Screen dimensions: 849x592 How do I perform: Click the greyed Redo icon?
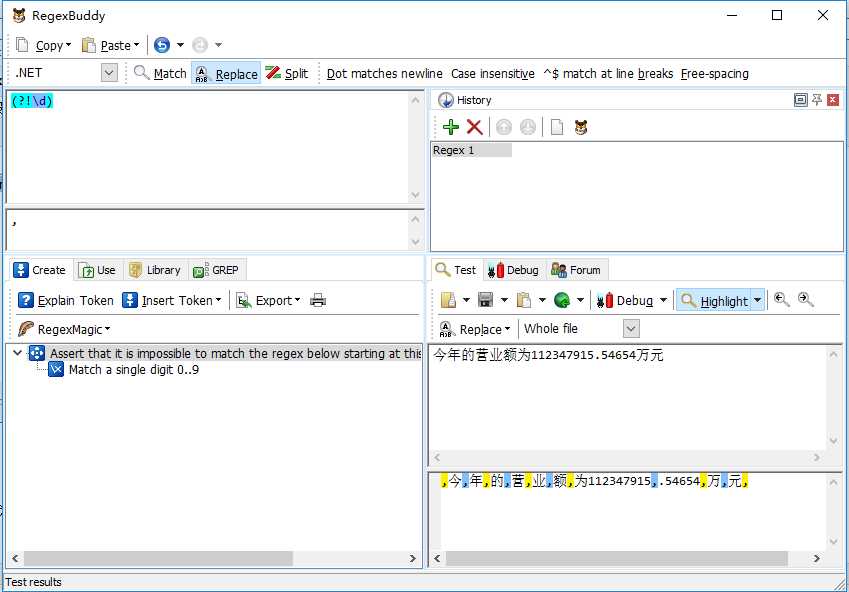(200, 45)
